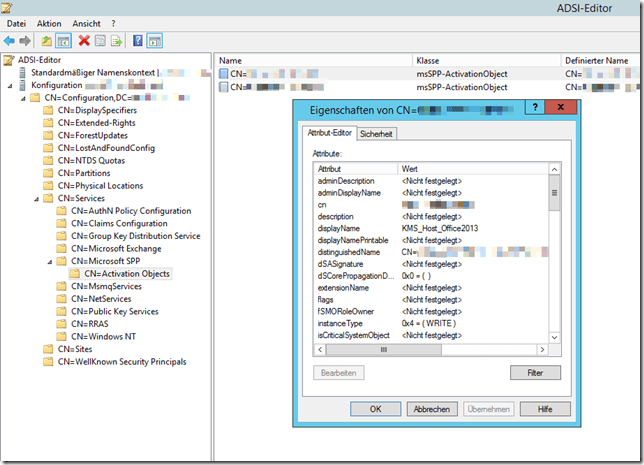This screenshot has height=465, width=644.
Task: Toggle the console tree pane icon
Action: pos(62,41)
